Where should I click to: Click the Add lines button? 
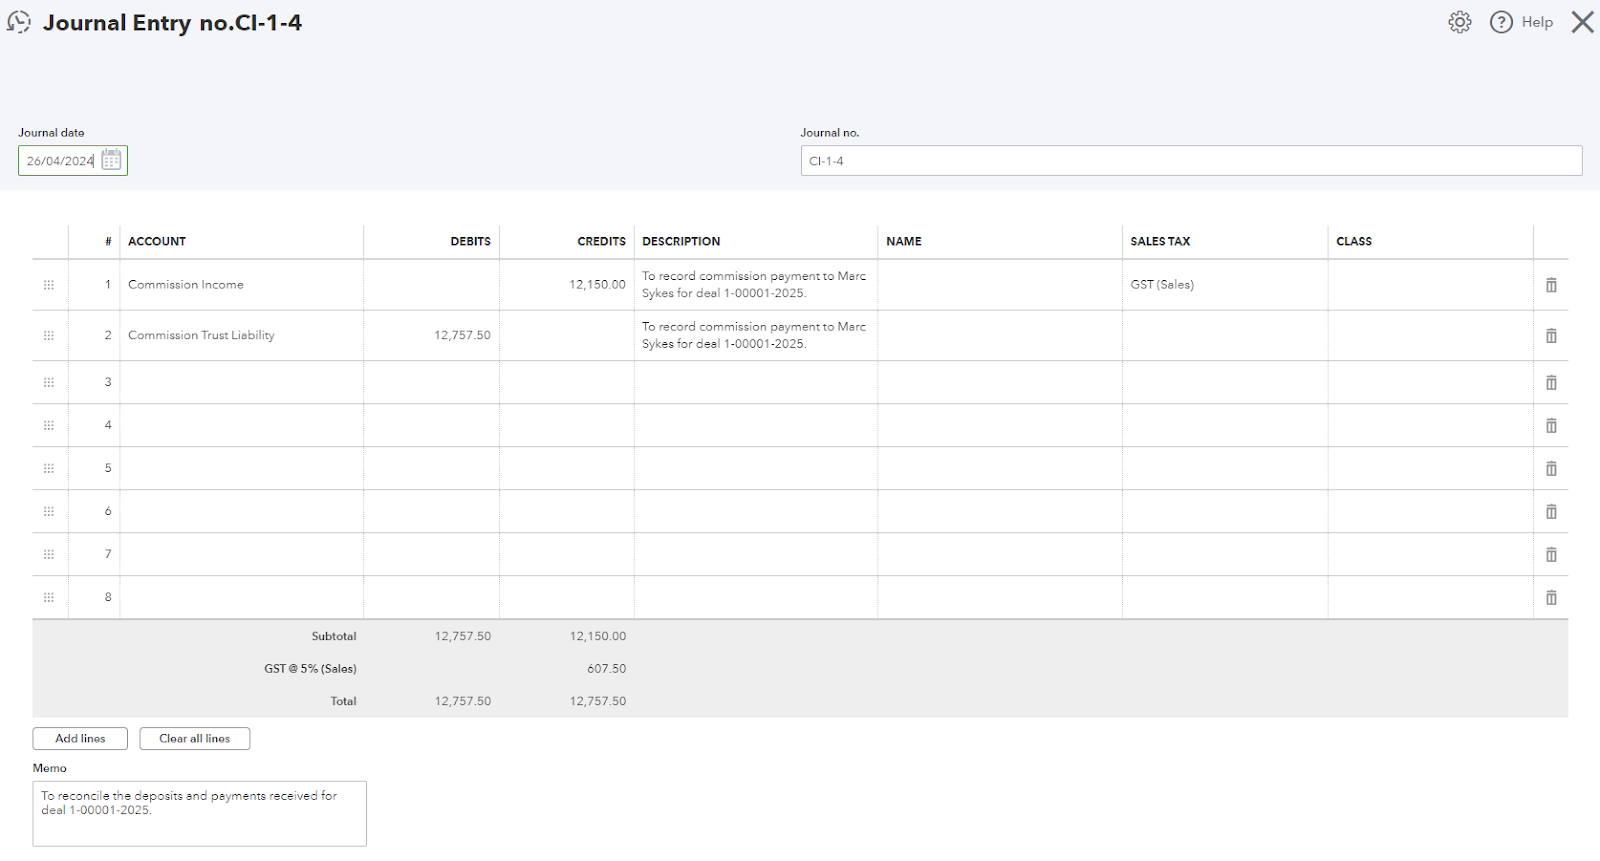pyautogui.click(x=80, y=739)
